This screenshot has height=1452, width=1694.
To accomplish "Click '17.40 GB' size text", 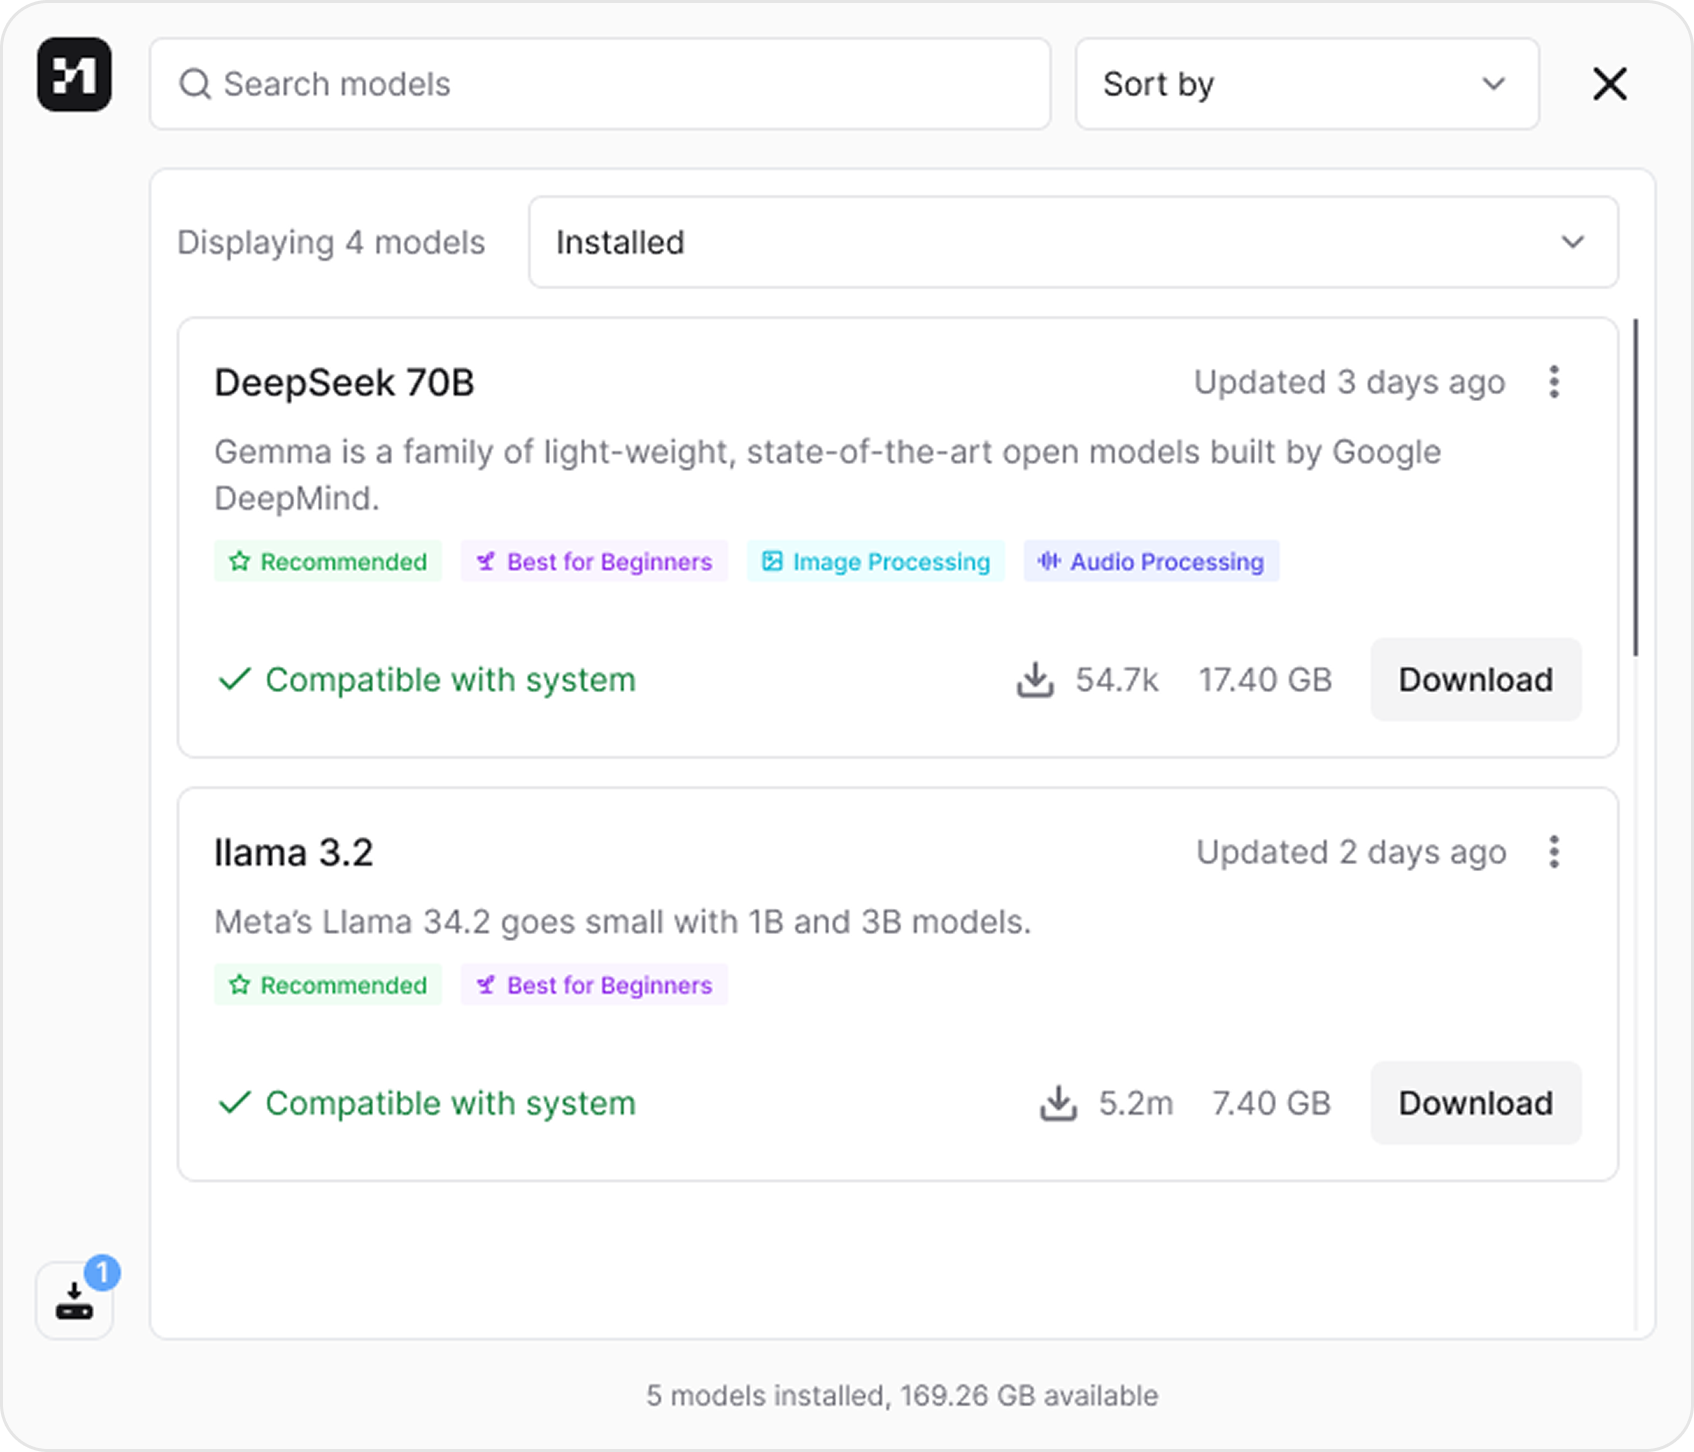I will pos(1265,680).
